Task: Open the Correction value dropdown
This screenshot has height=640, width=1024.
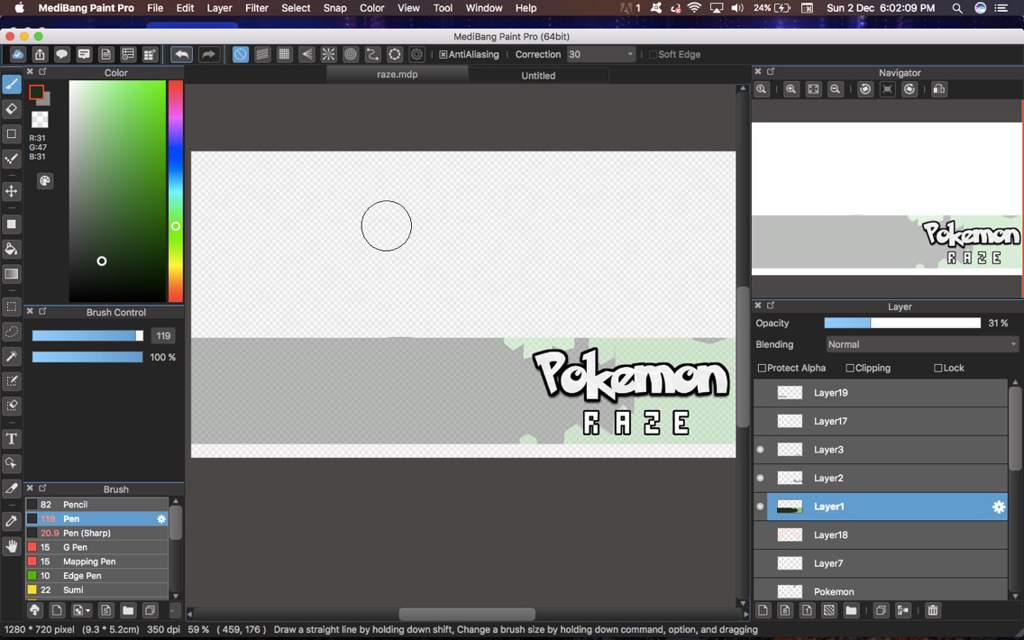Action: point(601,55)
